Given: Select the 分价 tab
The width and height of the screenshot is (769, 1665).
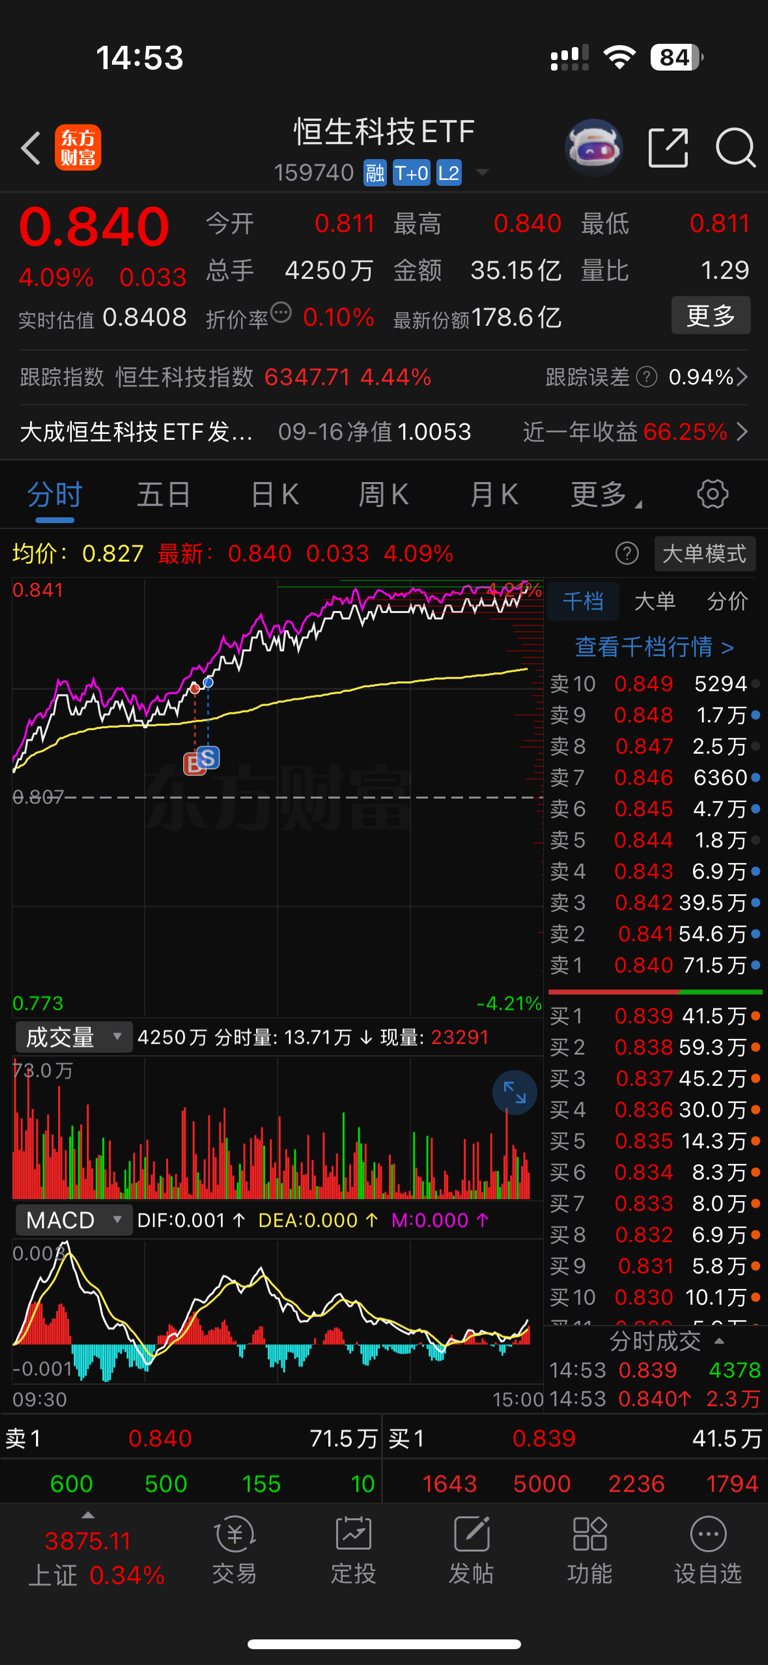Looking at the screenshot, I should 727,601.
